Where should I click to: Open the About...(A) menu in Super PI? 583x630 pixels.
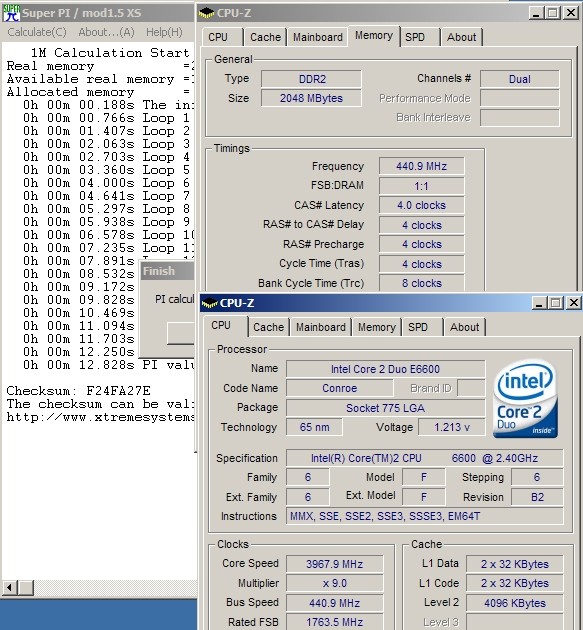(x=106, y=32)
